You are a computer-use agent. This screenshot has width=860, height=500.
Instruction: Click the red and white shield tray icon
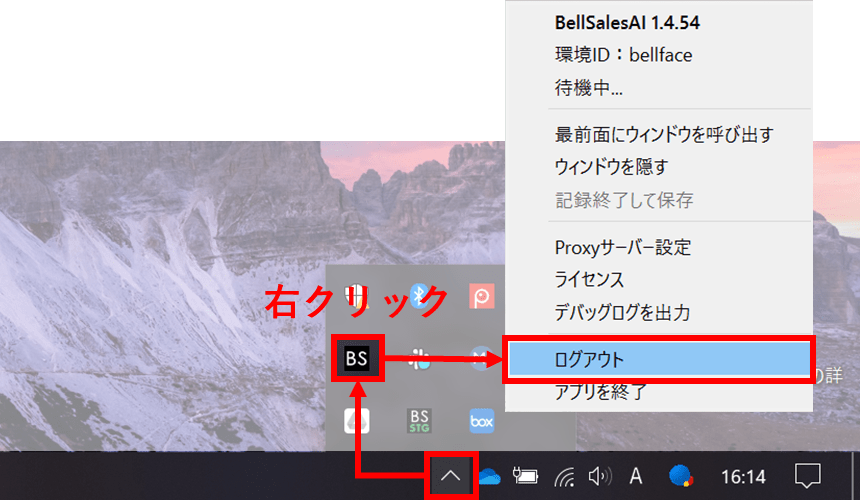(357, 296)
